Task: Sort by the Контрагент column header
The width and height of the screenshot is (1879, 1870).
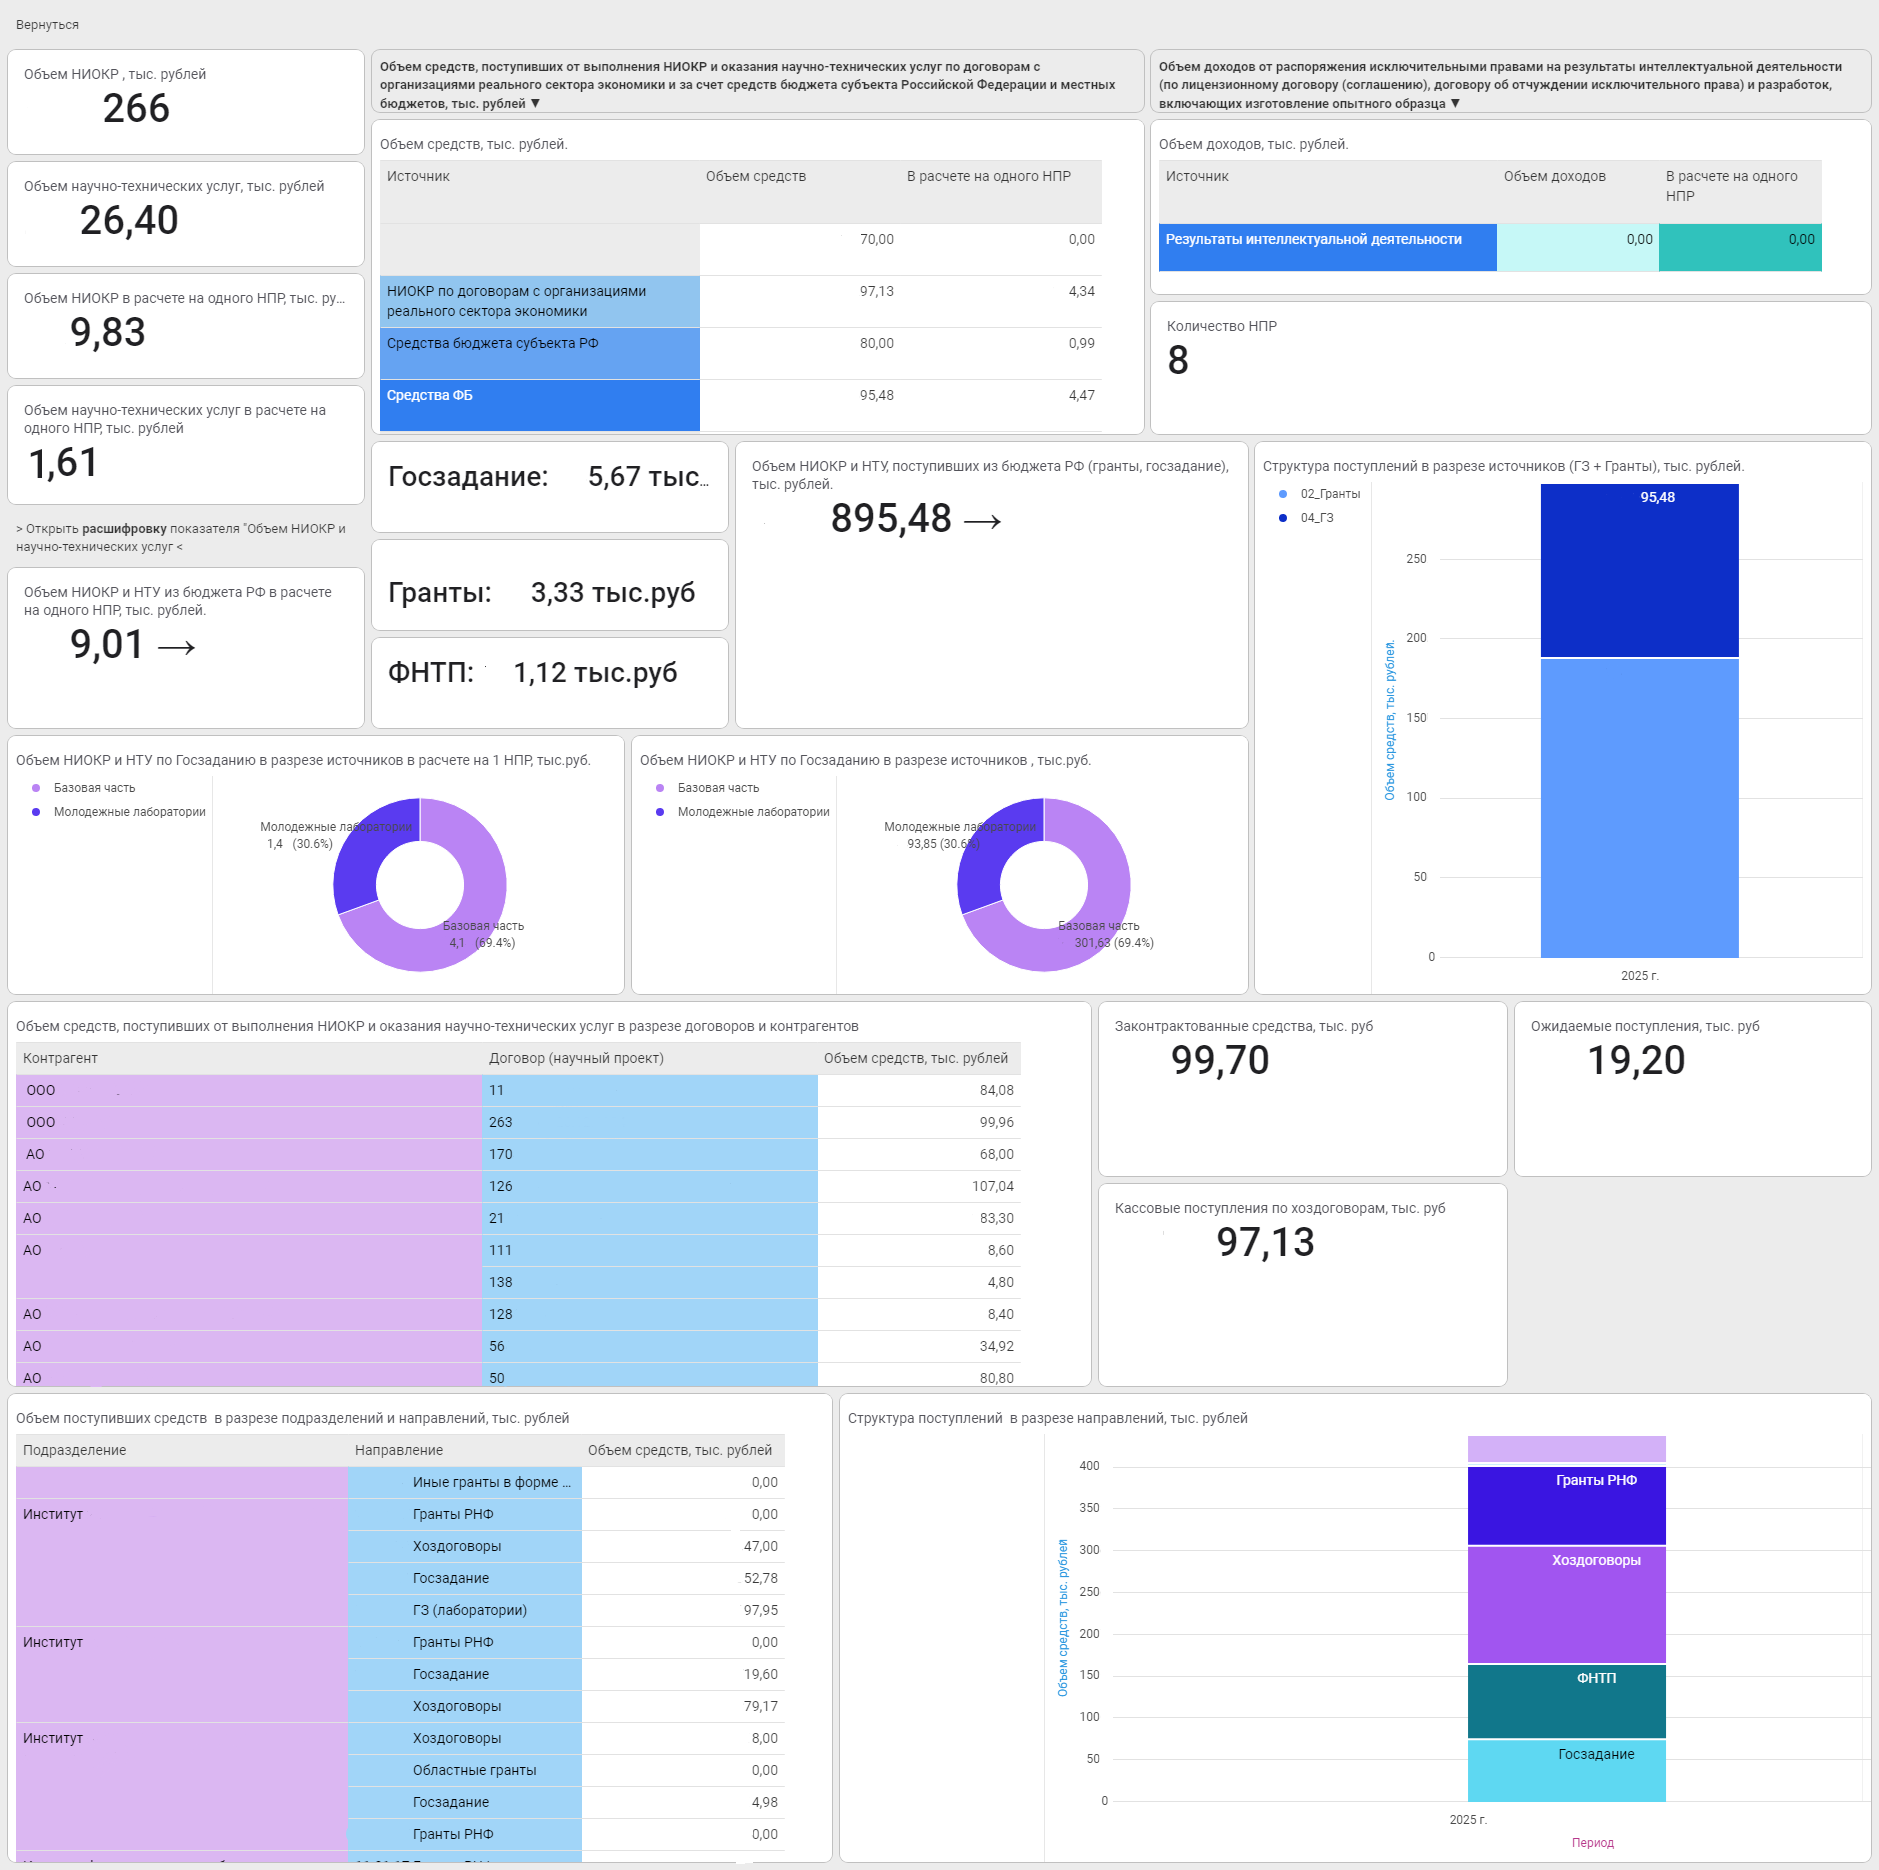Action: tap(60, 1058)
